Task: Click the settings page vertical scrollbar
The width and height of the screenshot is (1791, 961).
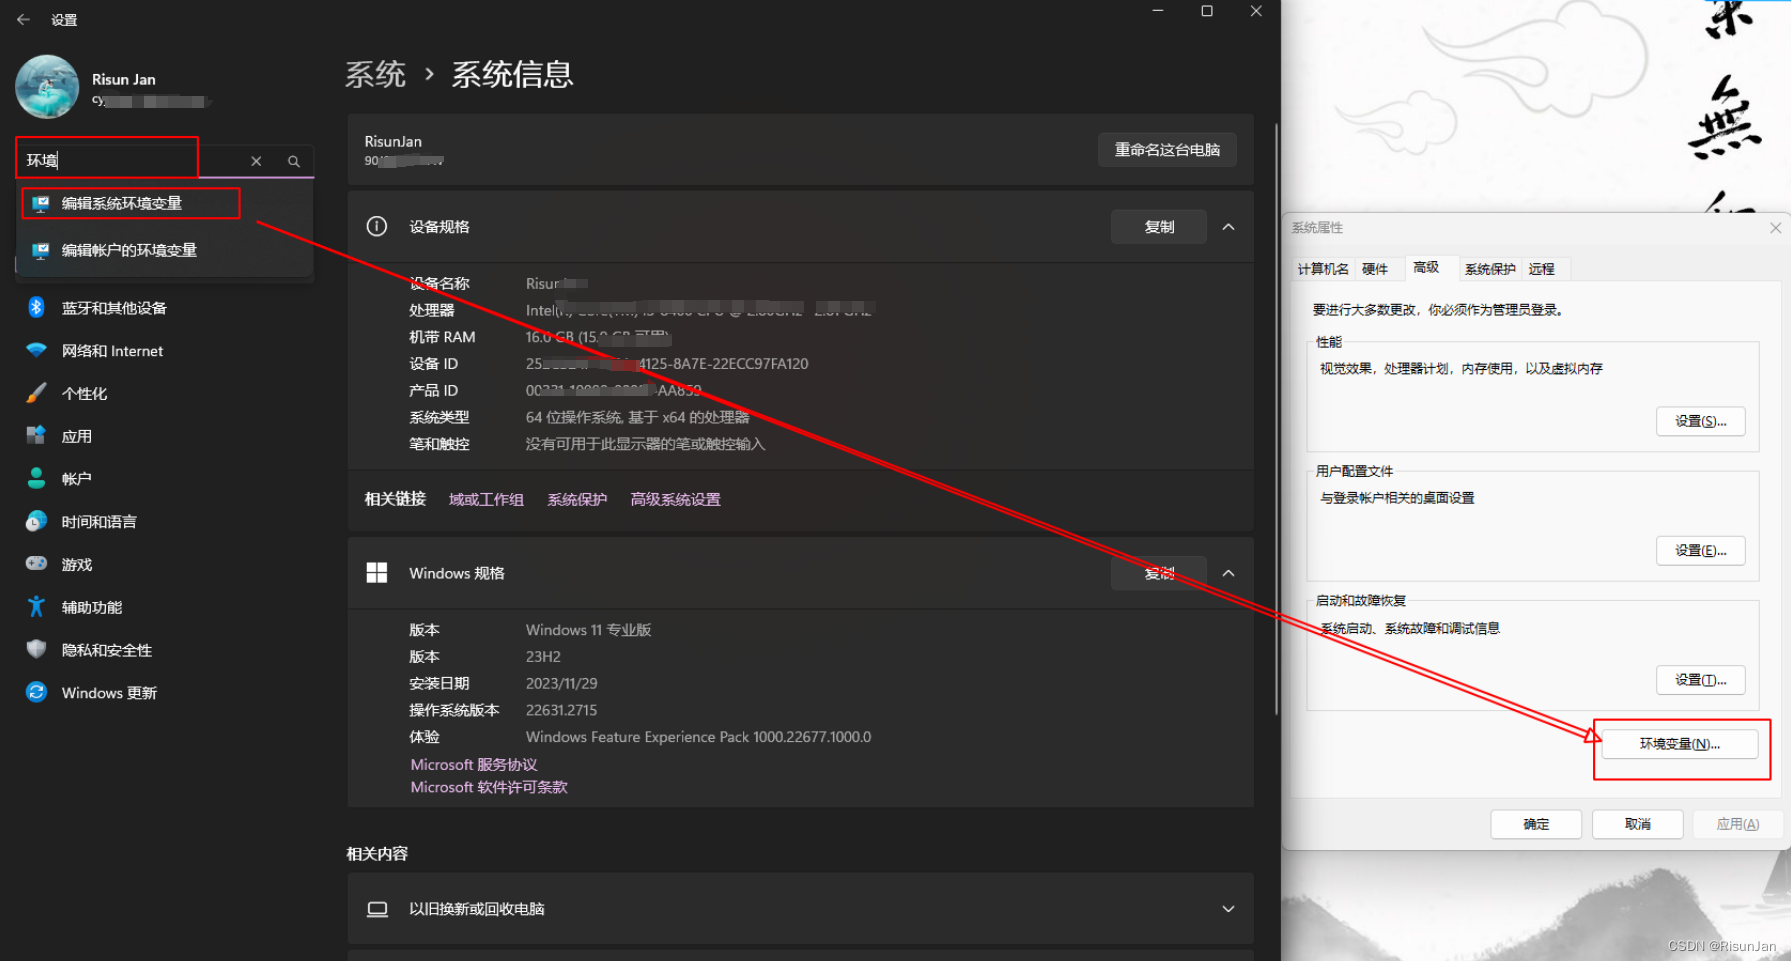Action: (1275, 420)
